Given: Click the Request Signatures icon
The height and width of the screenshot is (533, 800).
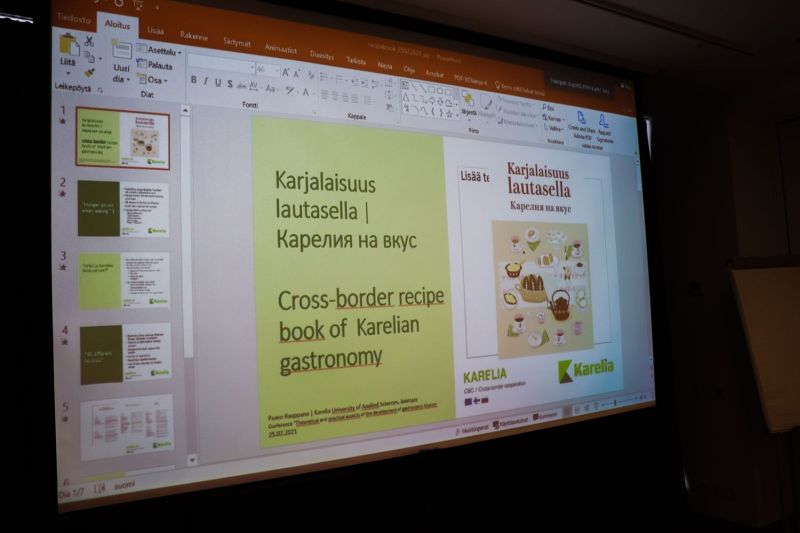Looking at the screenshot, I should tap(604, 121).
